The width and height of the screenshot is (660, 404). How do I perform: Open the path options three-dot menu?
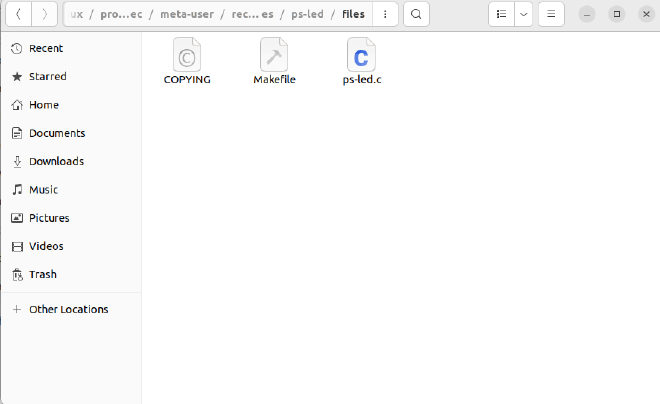[385, 14]
